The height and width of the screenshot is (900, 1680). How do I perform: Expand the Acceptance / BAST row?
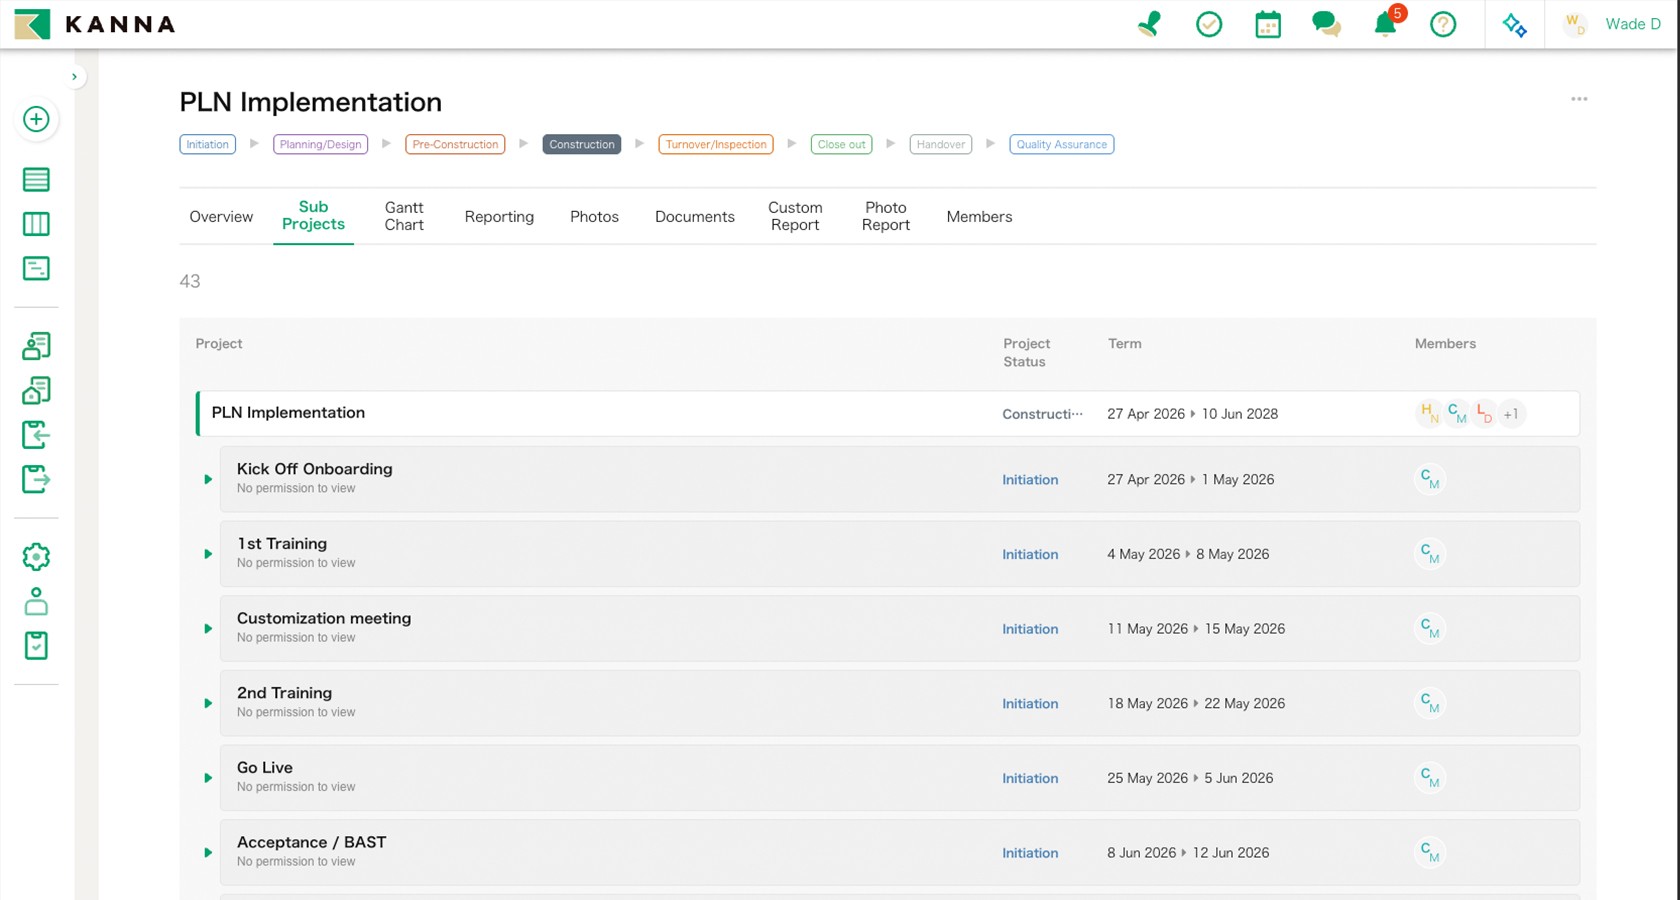click(208, 853)
